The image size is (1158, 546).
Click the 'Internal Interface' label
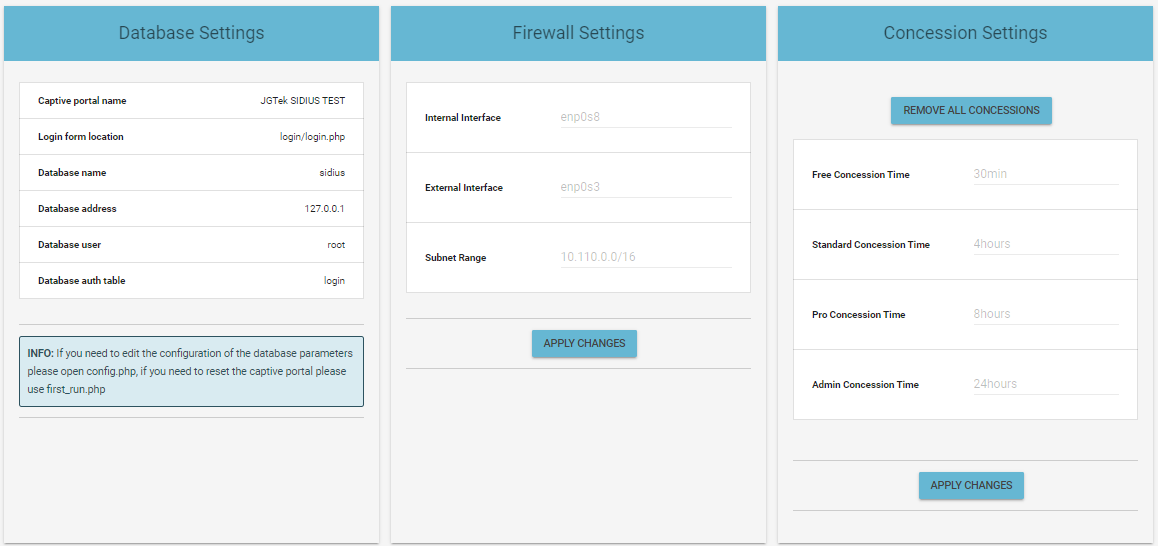tap(463, 118)
